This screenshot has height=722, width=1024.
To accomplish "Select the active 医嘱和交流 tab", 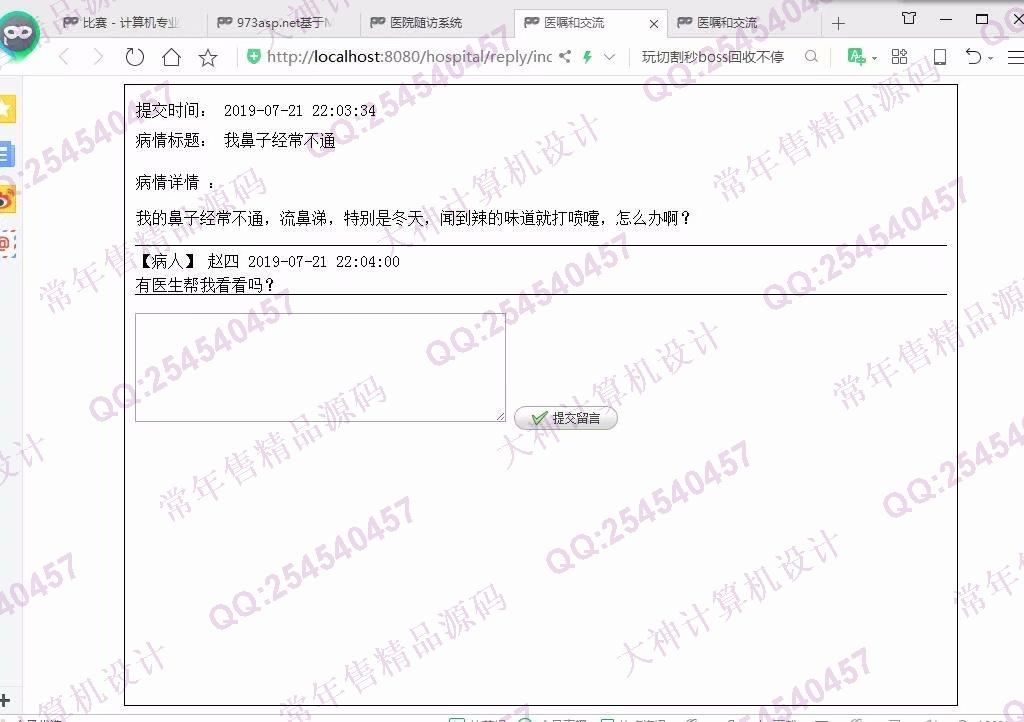I will (x=590, y=23).
